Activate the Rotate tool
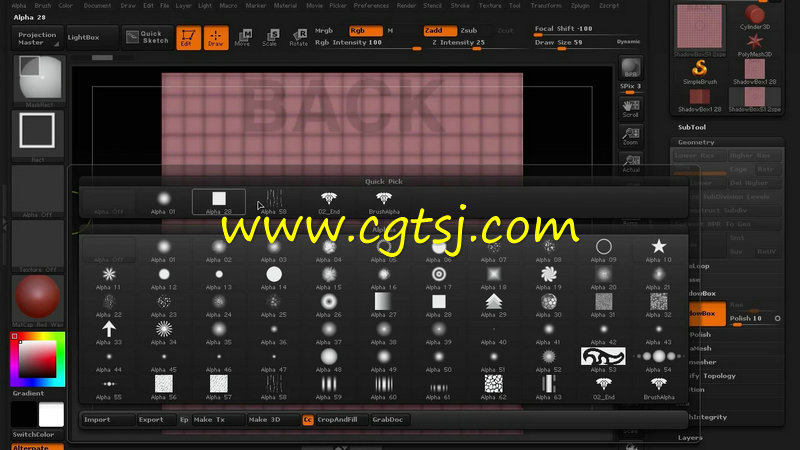The height and width of the screenshot is (450, 800). click(x=298, y=38)
